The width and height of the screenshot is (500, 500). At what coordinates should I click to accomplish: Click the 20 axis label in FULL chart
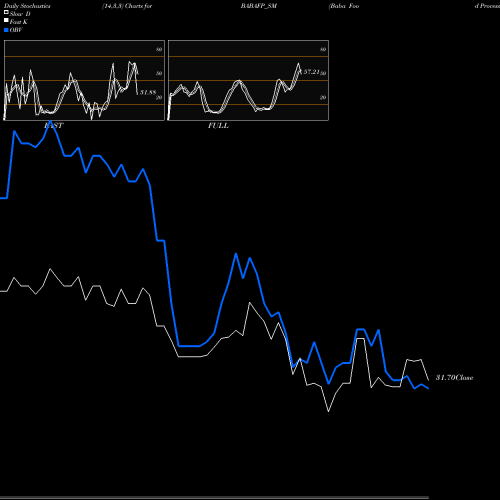coord(323,97)
